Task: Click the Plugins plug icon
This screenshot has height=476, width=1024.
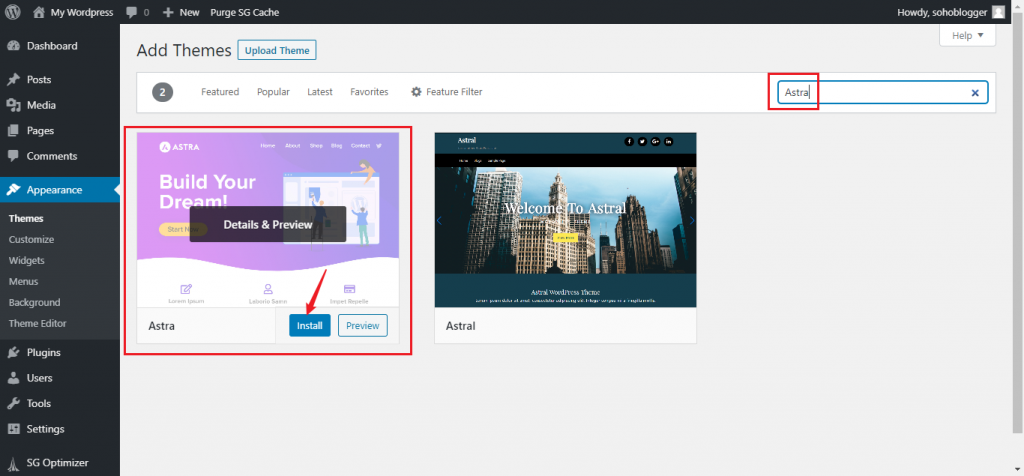Action: [x=13, y=353]
